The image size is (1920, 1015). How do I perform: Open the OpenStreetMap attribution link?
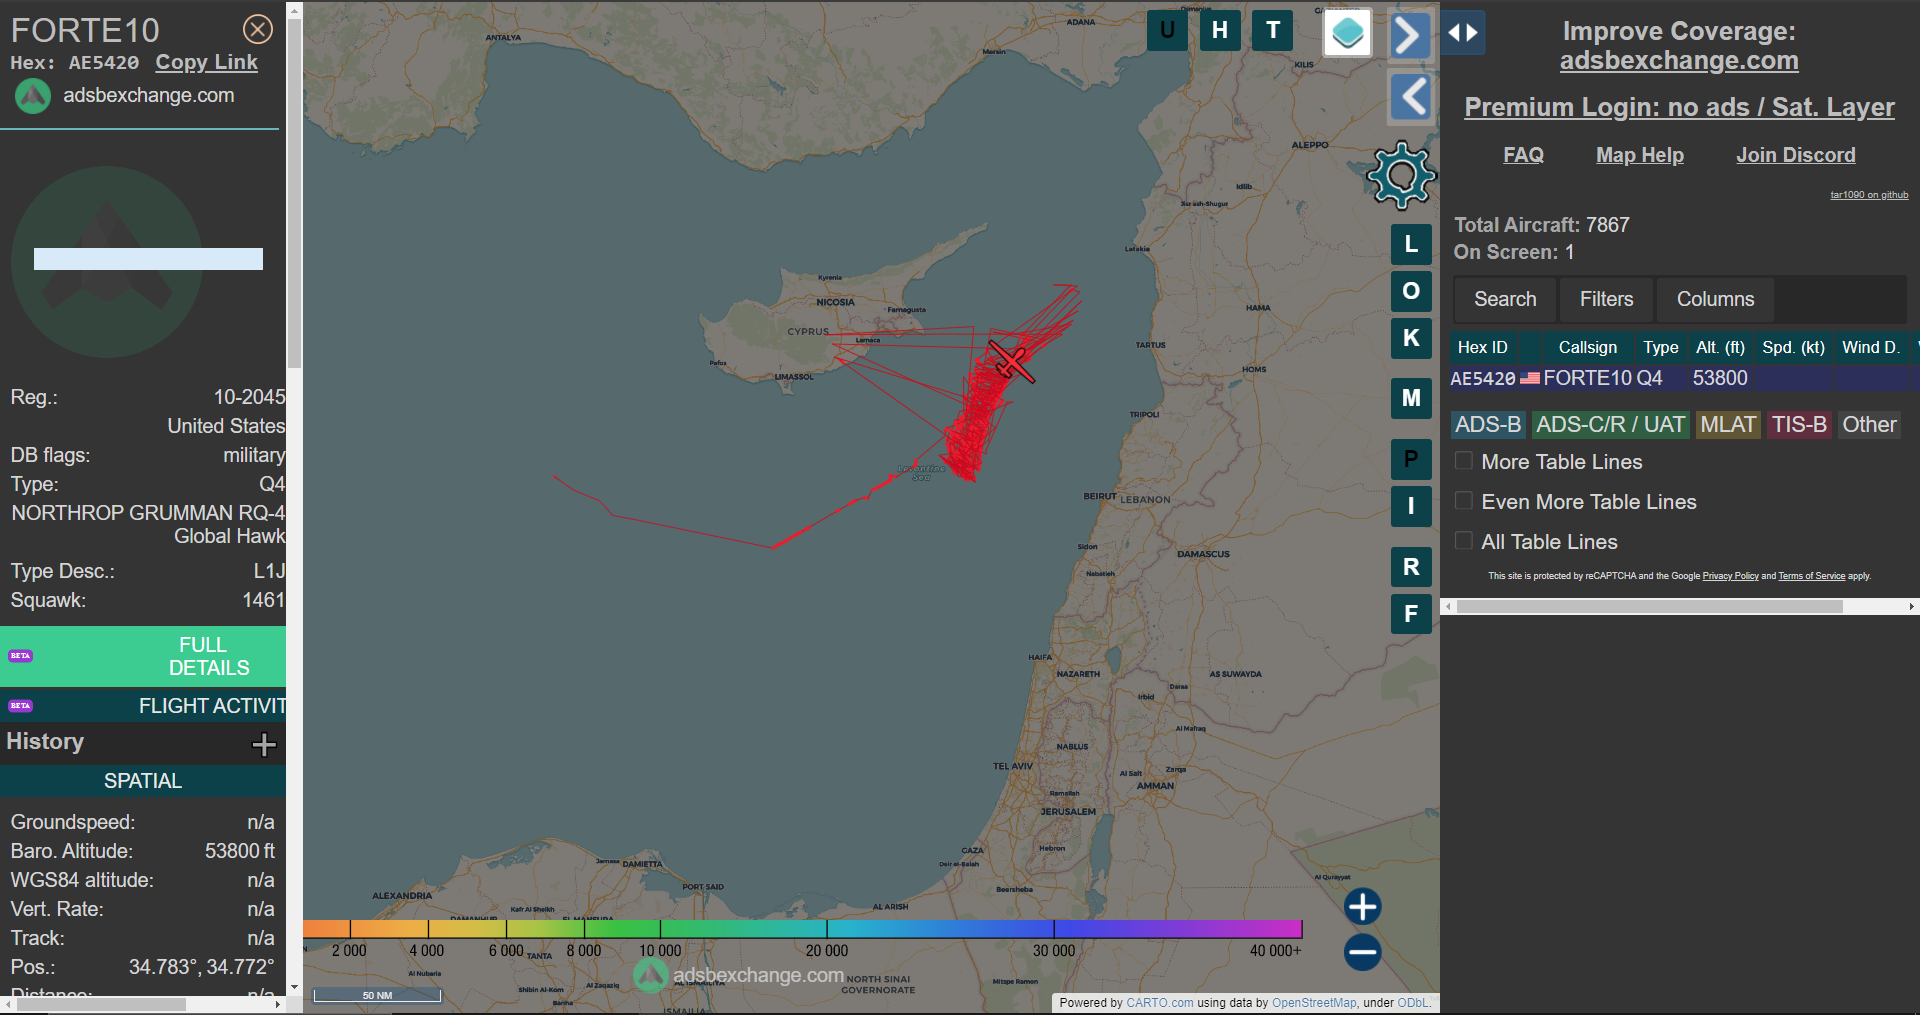[1314, 1003]
